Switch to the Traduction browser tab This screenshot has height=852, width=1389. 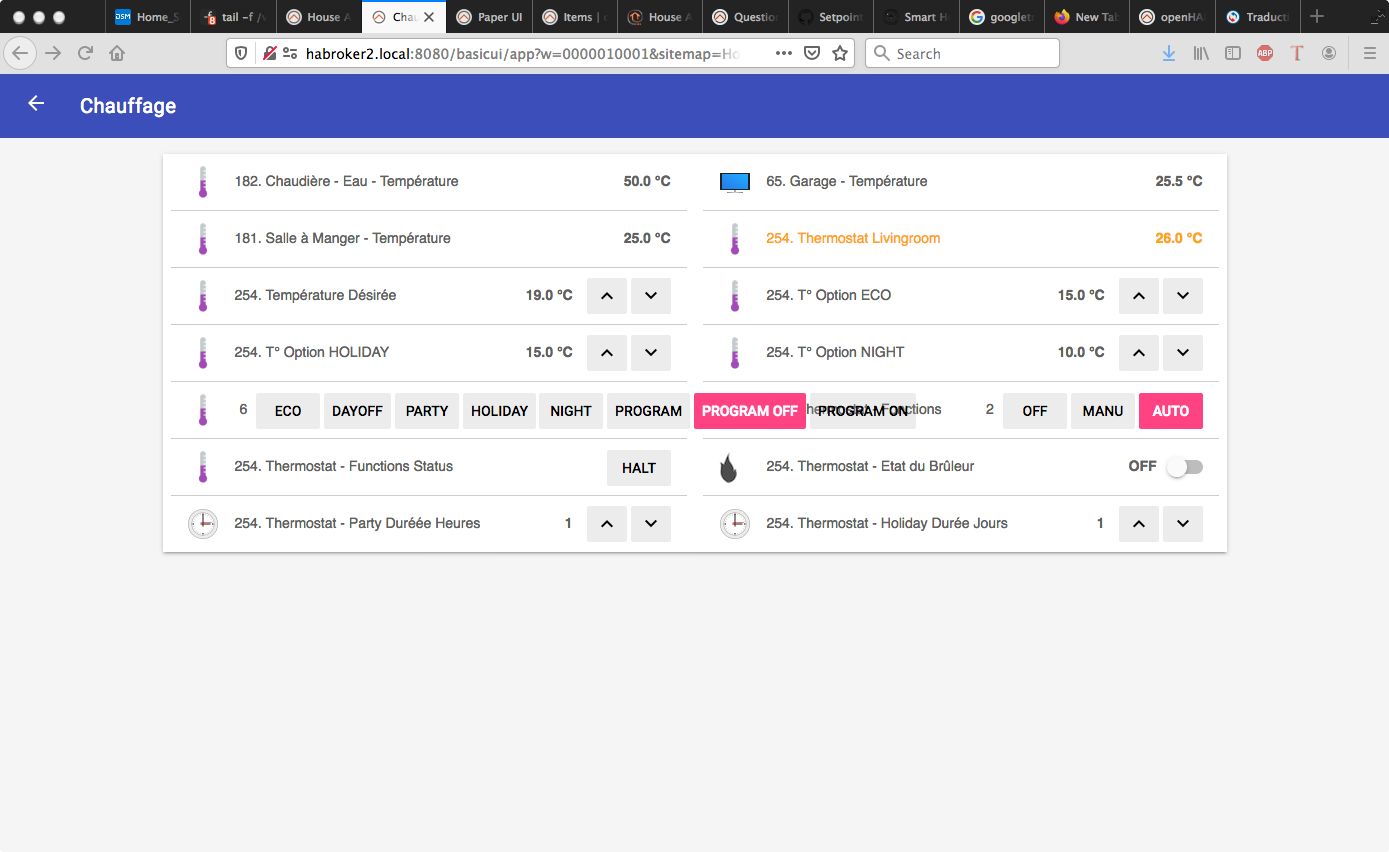tap(1257, 17)
